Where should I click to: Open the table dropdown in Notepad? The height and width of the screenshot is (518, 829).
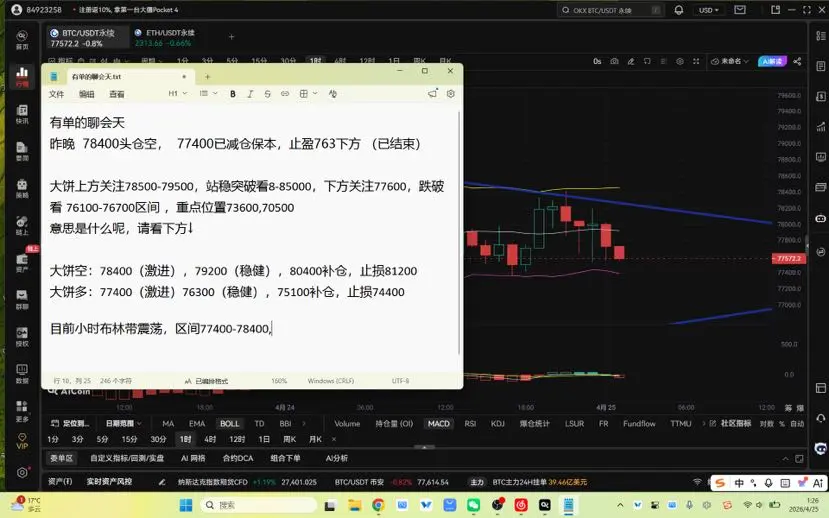click(308, 94)
